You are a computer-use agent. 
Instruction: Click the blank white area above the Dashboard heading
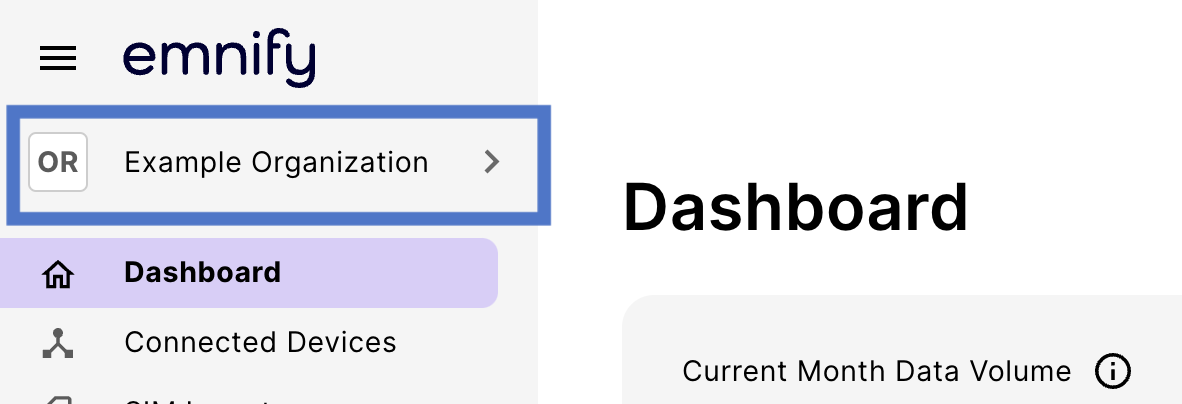859,83
